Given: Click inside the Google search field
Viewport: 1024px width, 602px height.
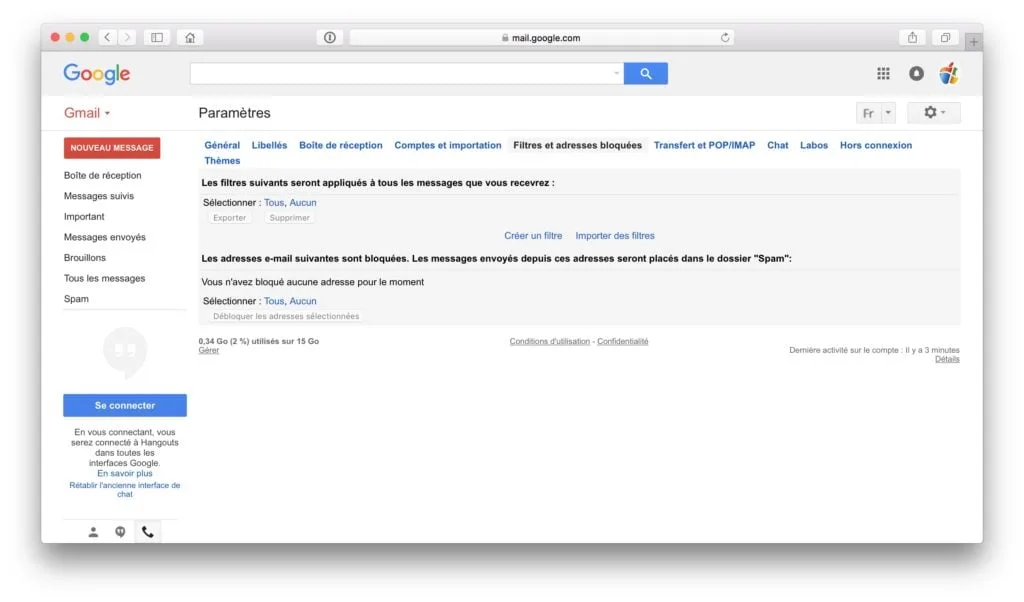Looking at the screenshot, I should [400, 73].
